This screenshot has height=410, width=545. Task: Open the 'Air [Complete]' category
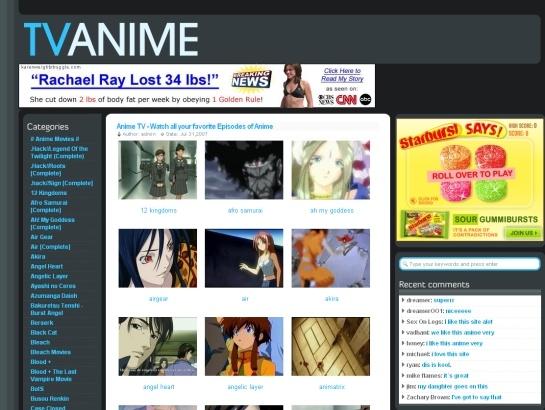pos(50,247)
